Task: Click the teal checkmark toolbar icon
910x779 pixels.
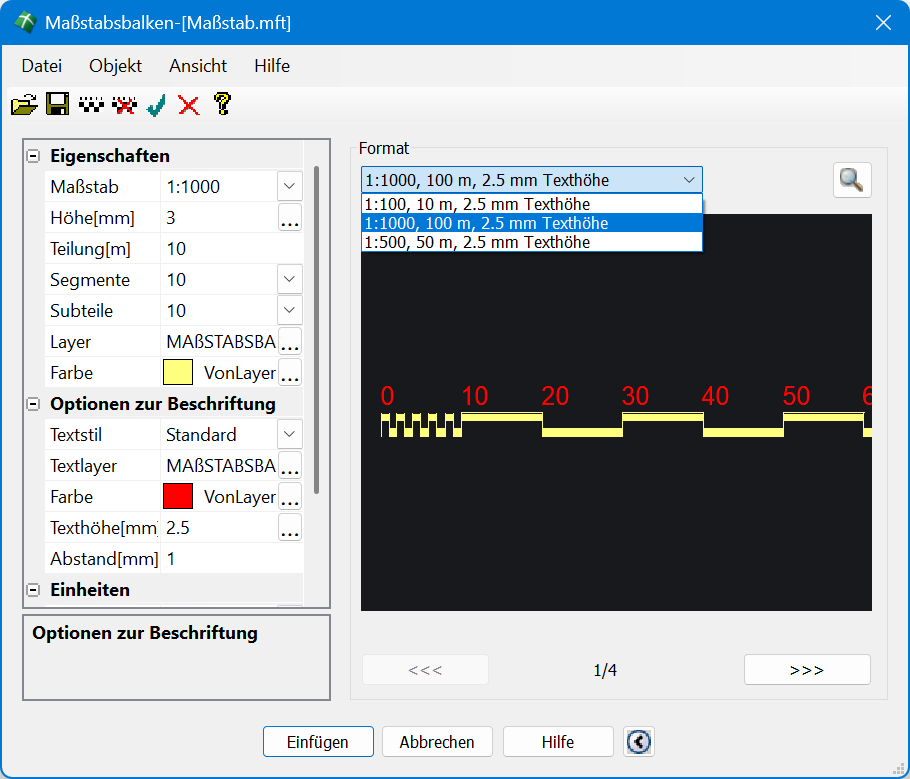Action: 156,104
